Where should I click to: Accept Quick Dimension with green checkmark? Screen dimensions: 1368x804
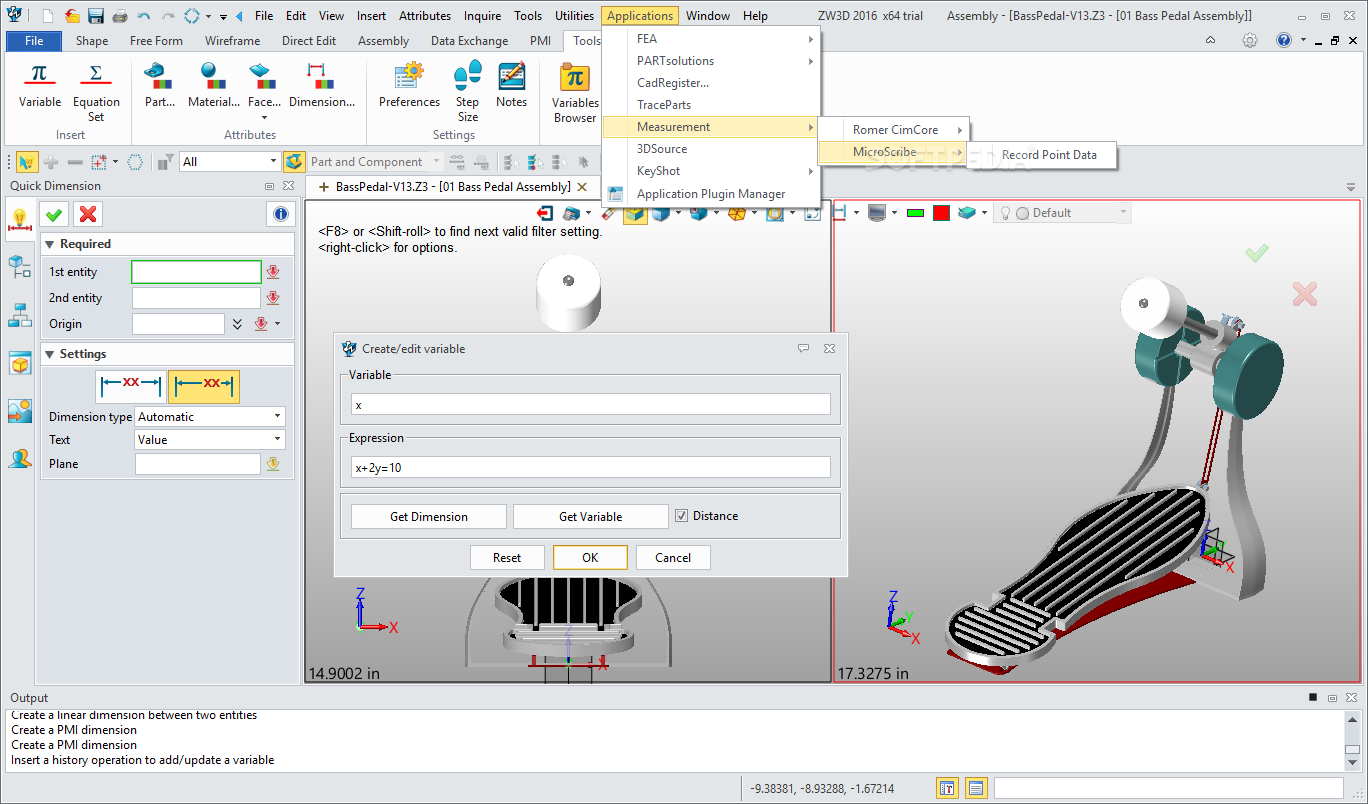coord(54,213)
